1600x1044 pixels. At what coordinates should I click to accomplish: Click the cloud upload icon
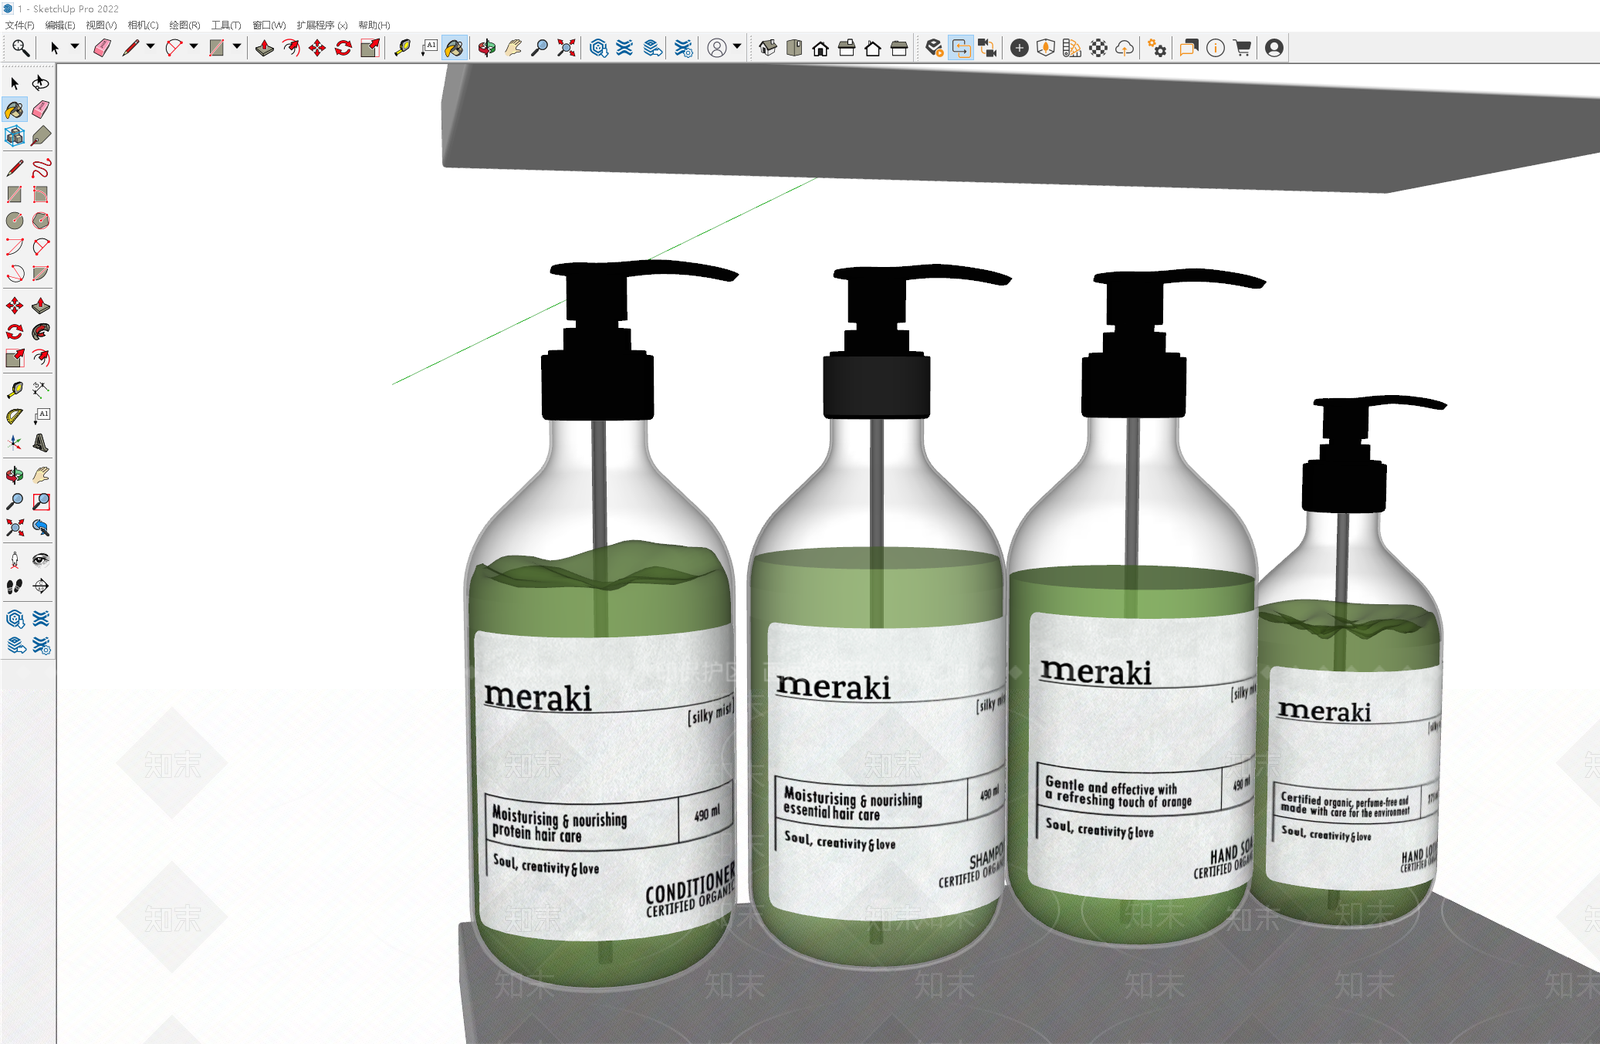(x=1124, y=48)
